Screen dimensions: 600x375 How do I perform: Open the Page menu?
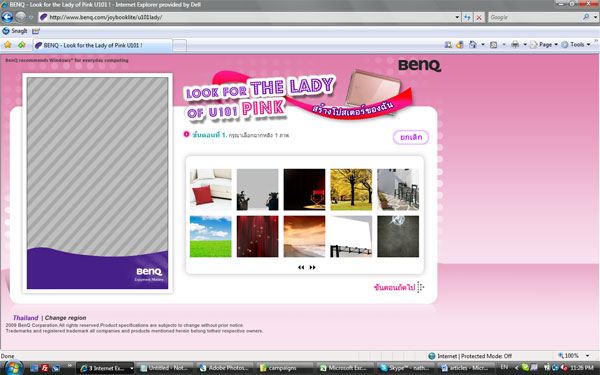point(544,45)
